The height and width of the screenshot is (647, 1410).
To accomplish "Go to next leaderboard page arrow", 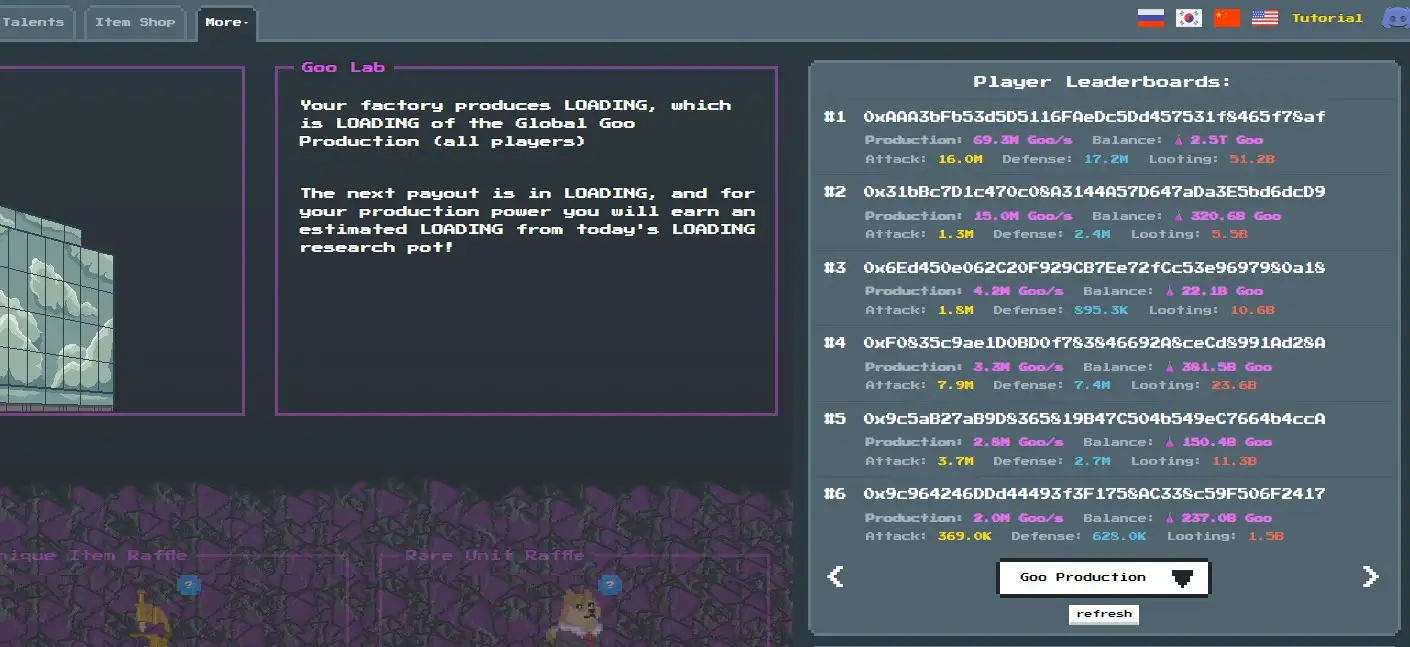I will (x=1370, y=576).
